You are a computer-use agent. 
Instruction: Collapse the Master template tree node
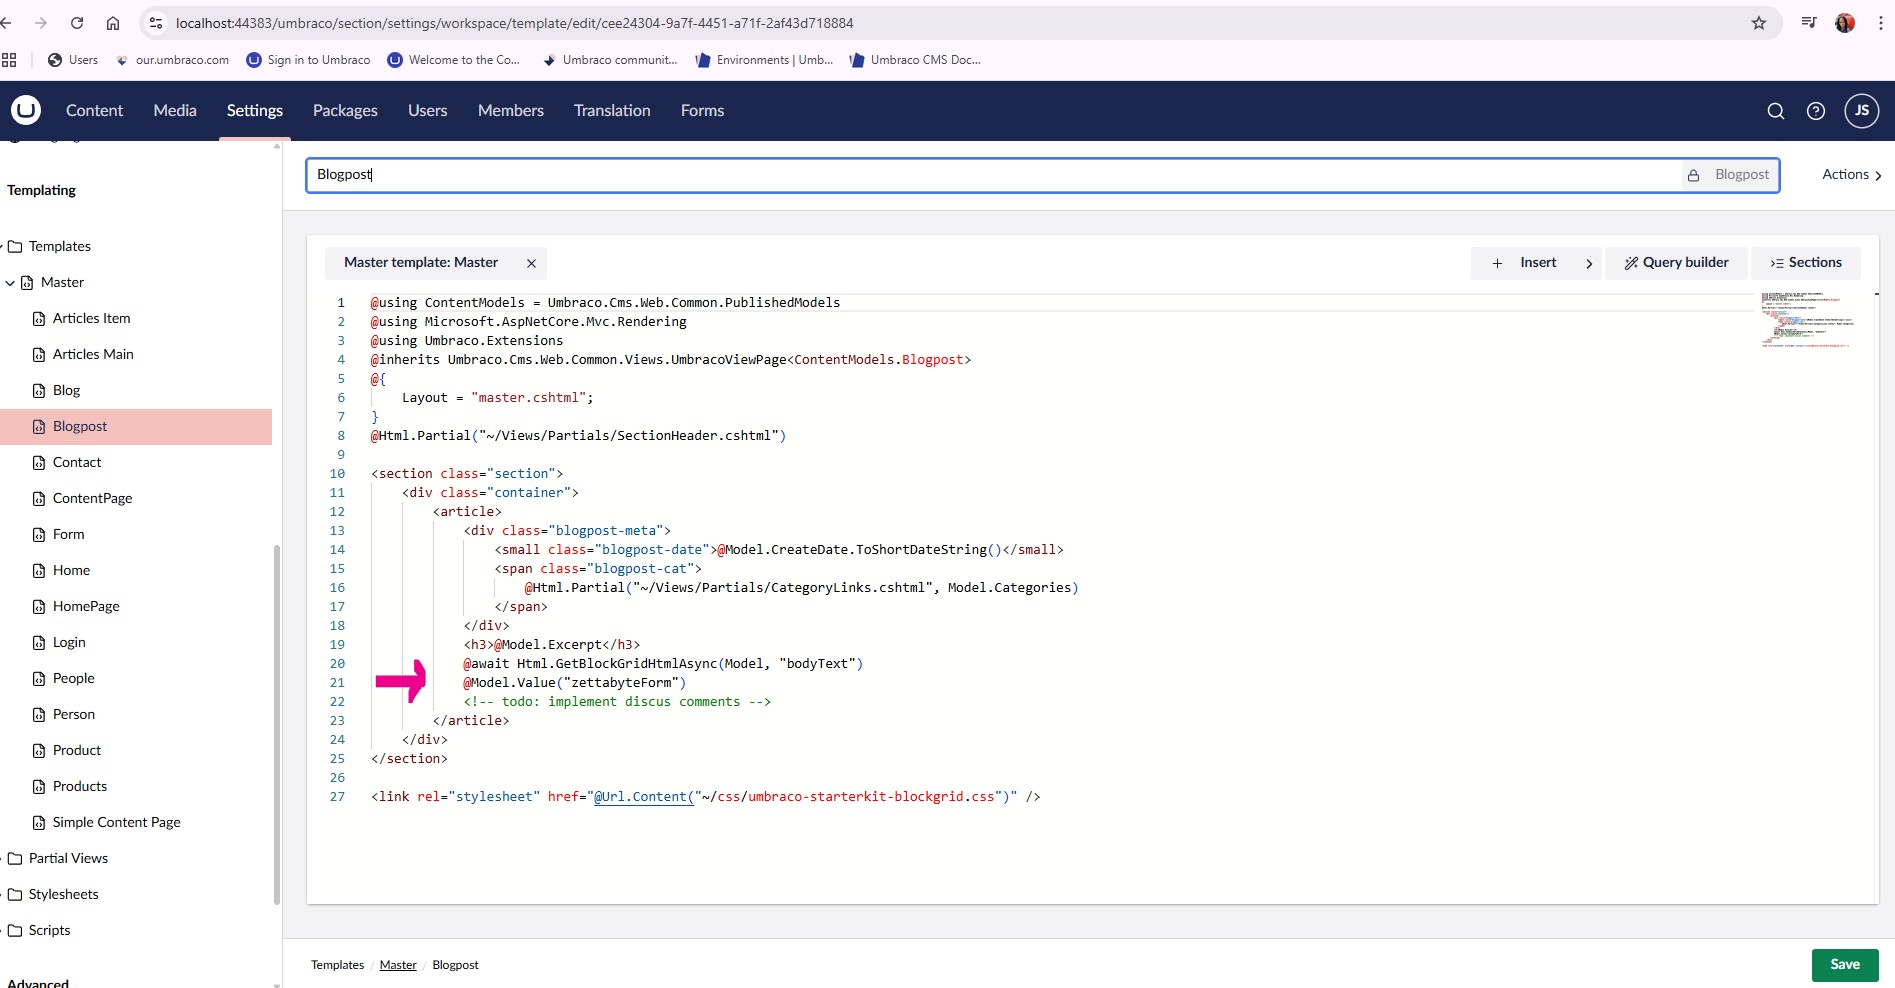(x=10, y=283)
